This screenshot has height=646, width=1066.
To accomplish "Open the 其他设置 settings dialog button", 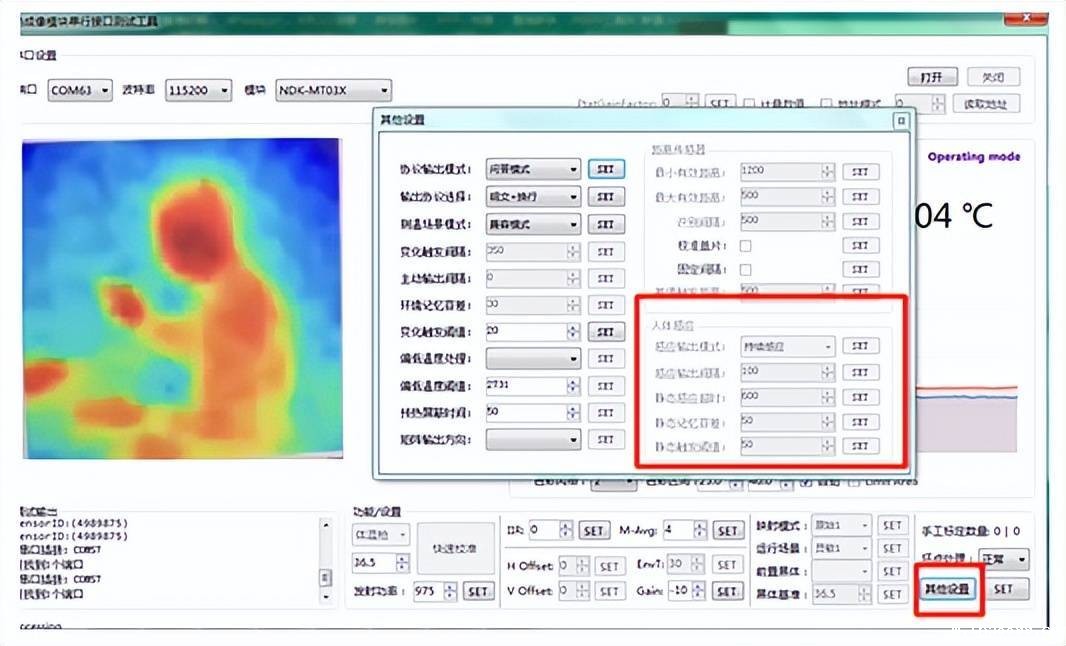I will point(946,589).
